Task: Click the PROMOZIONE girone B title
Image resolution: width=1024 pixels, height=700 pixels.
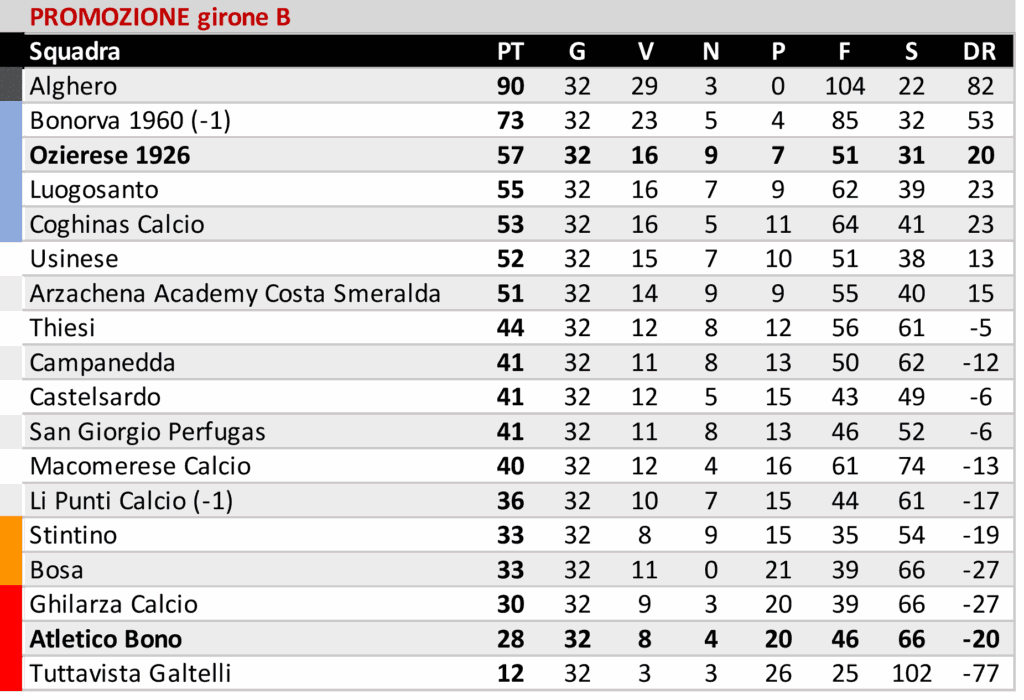Action: tap(160, 17)
